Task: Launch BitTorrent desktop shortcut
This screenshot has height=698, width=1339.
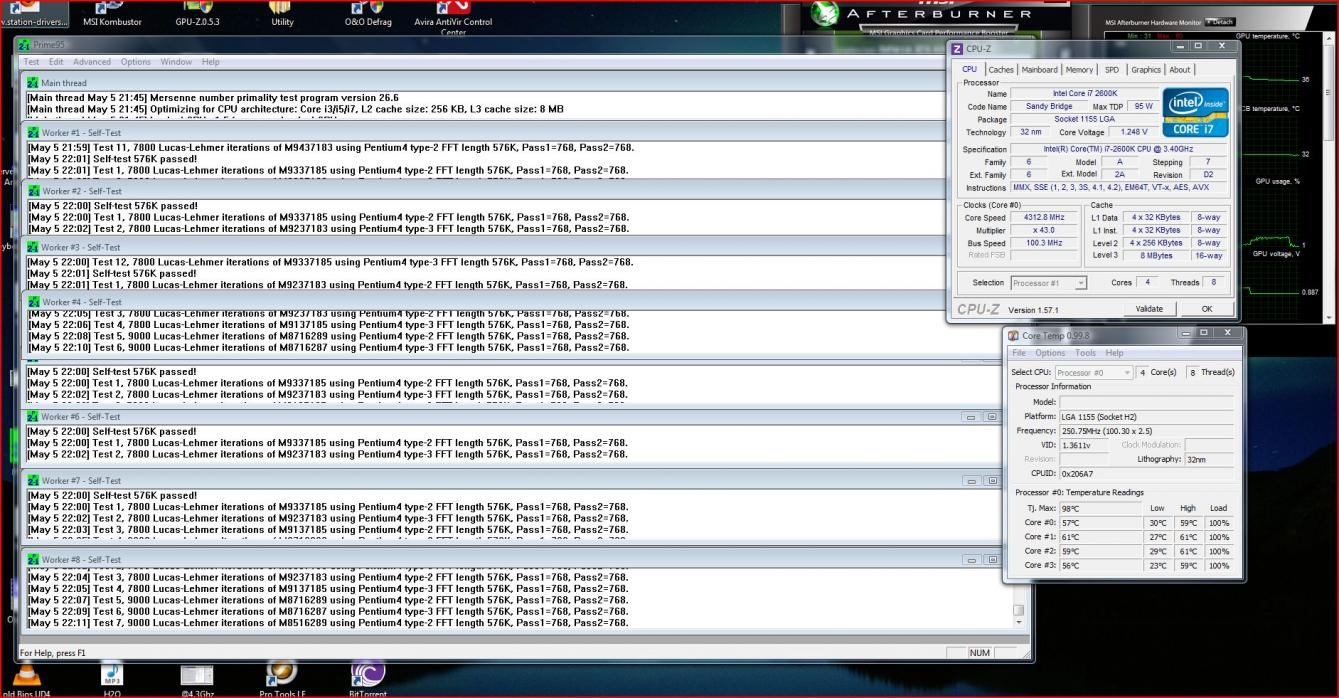Action: coord(367,680)
